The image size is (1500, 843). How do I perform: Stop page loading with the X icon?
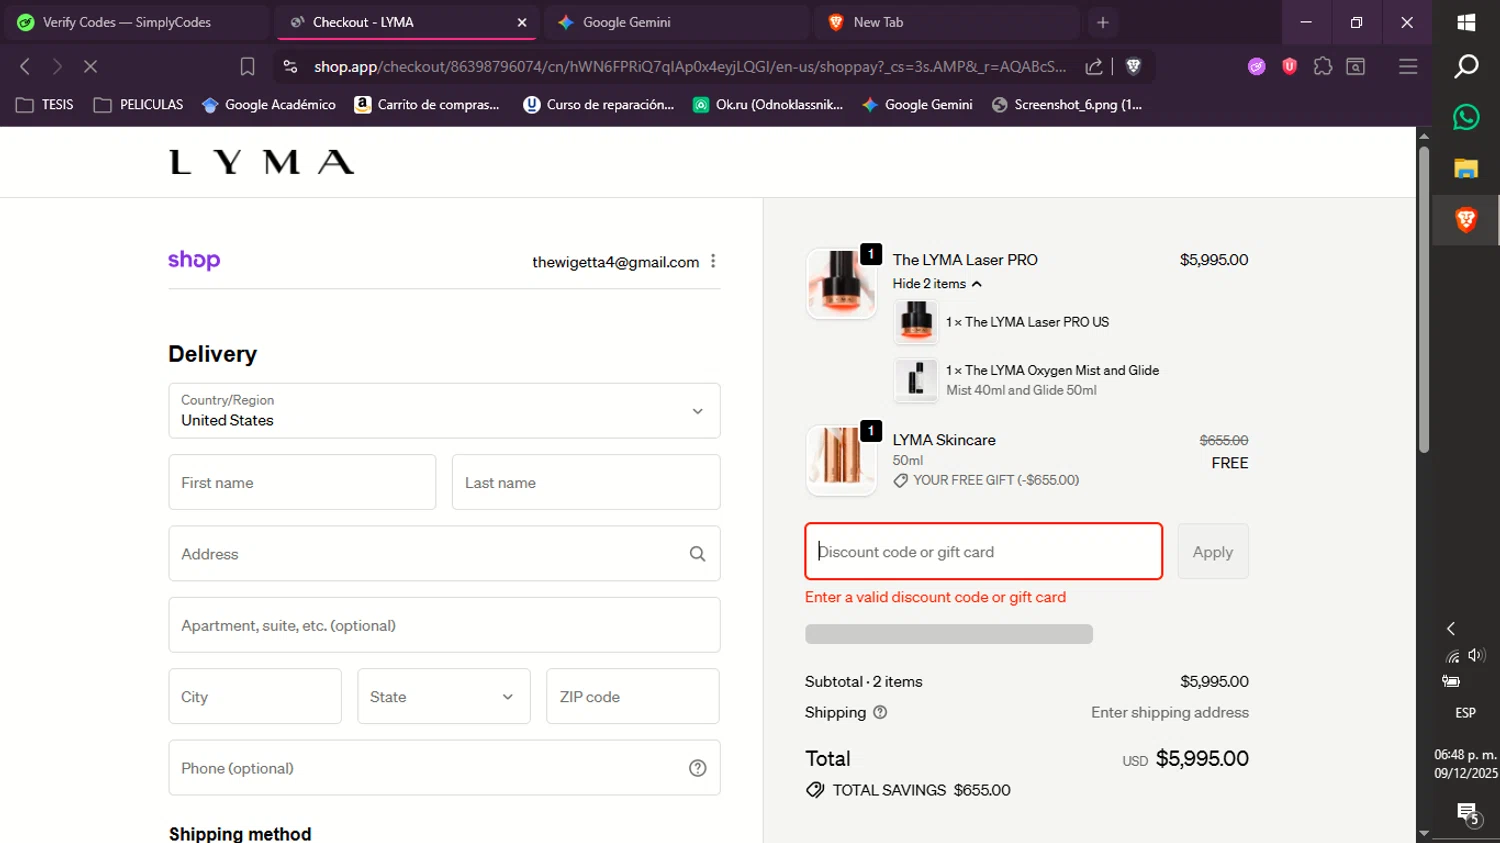90,67
